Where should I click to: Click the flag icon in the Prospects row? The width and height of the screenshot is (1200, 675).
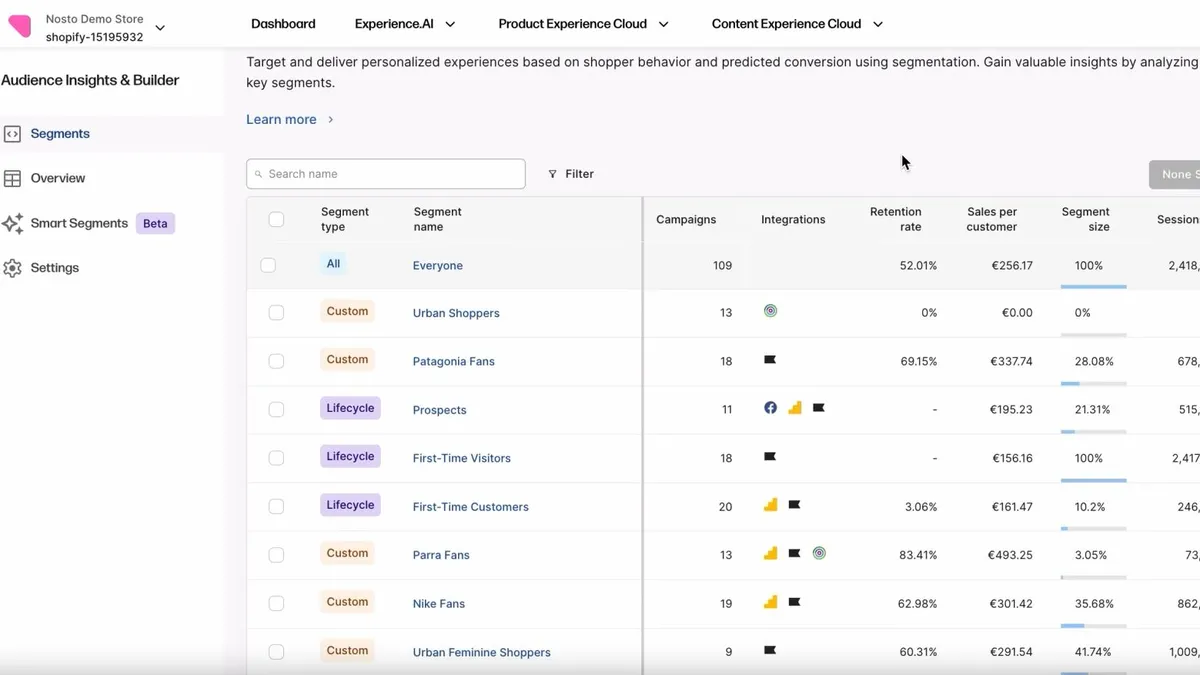pyautogui.click(x=819, y=408)
